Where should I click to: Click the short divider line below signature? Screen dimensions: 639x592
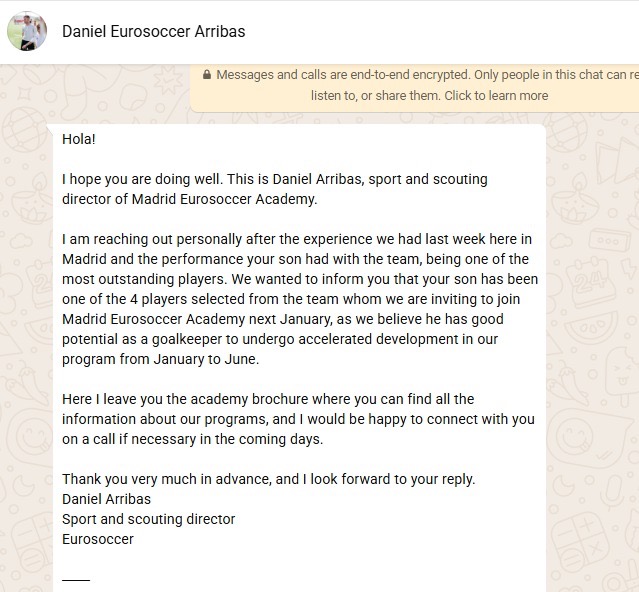click(76, 579)
